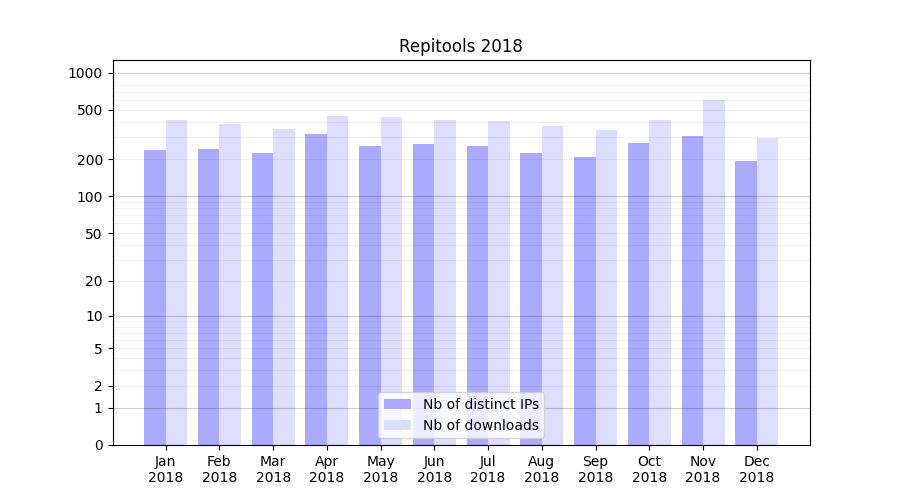Viewport: 900px width, 500px height.
Task: Click the Aug 2018 x-axis label
Action: [x=542, y=469]
